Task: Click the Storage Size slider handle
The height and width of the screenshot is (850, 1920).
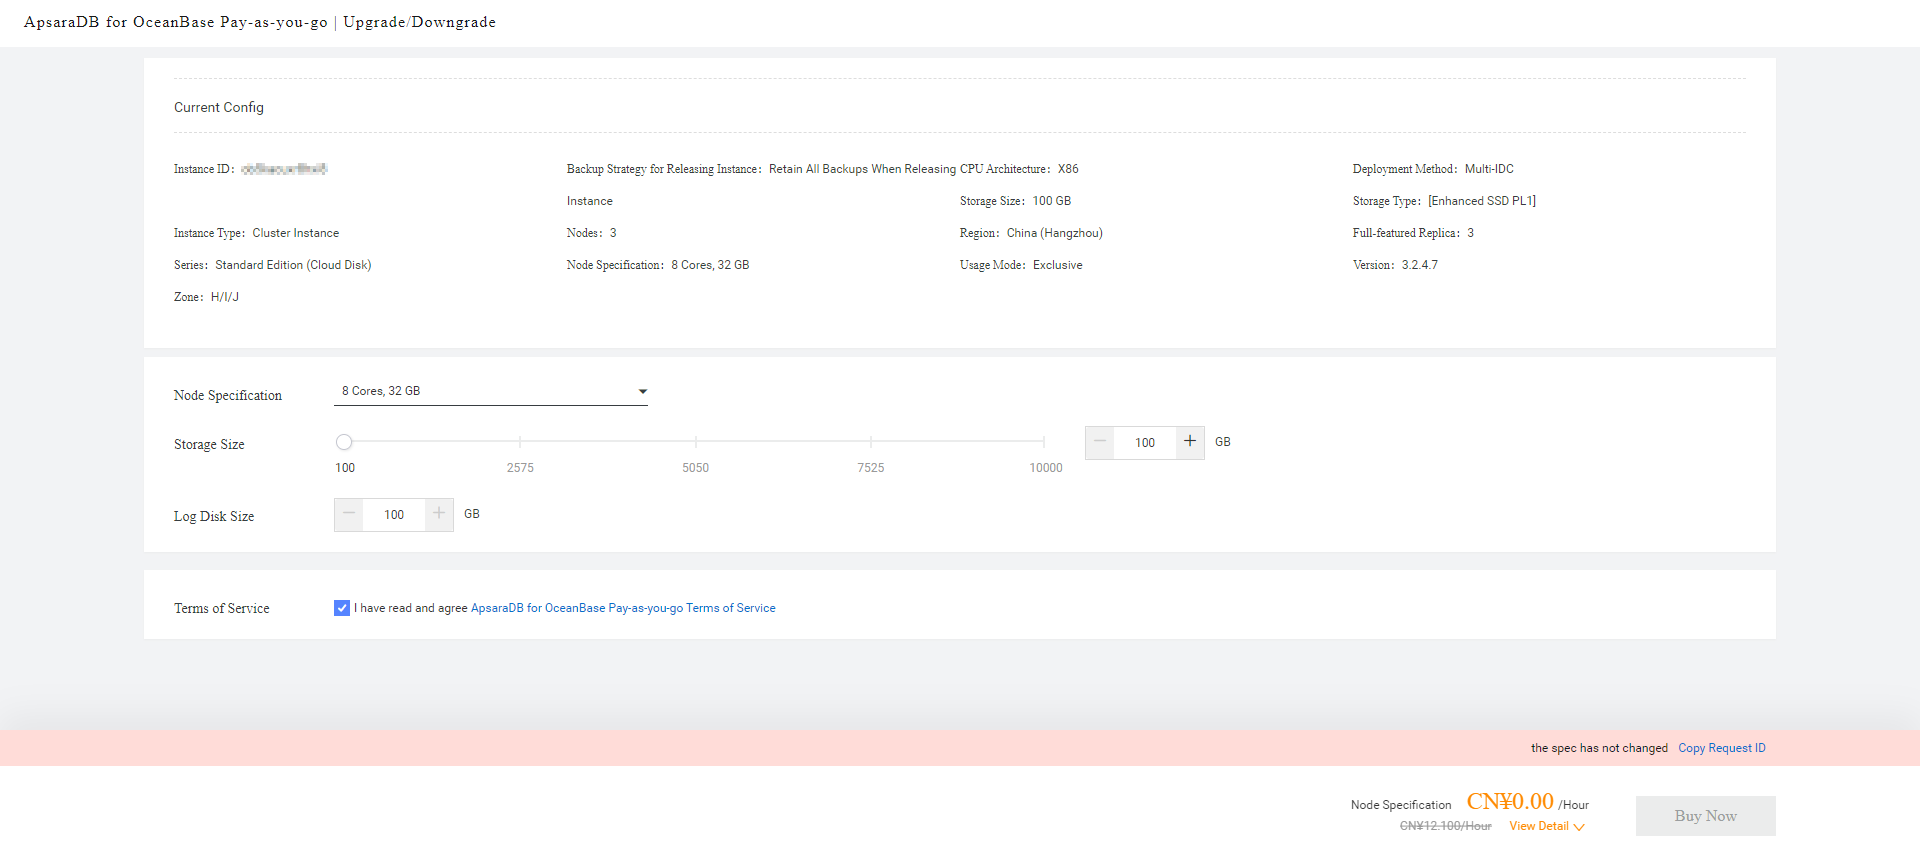Action: (344, 442)
